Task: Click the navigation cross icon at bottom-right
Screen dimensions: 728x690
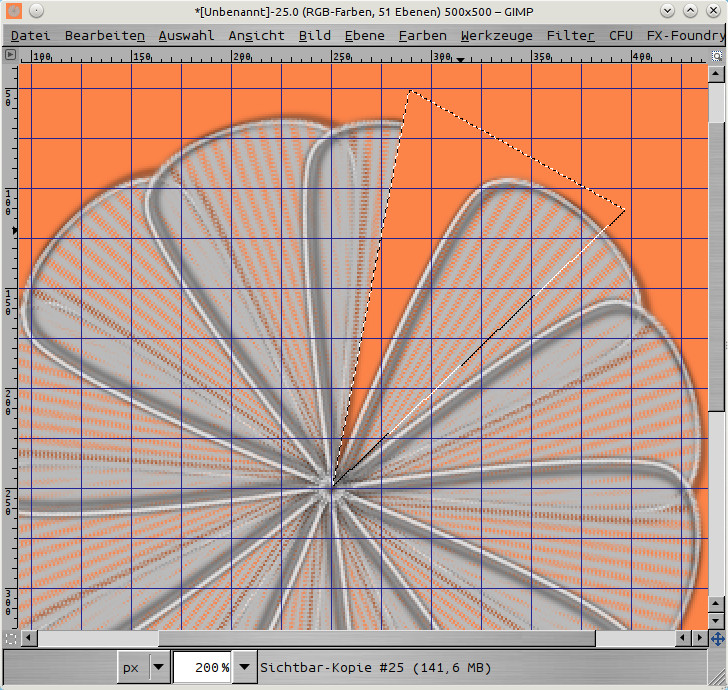Action: click(x=717, y=637)
